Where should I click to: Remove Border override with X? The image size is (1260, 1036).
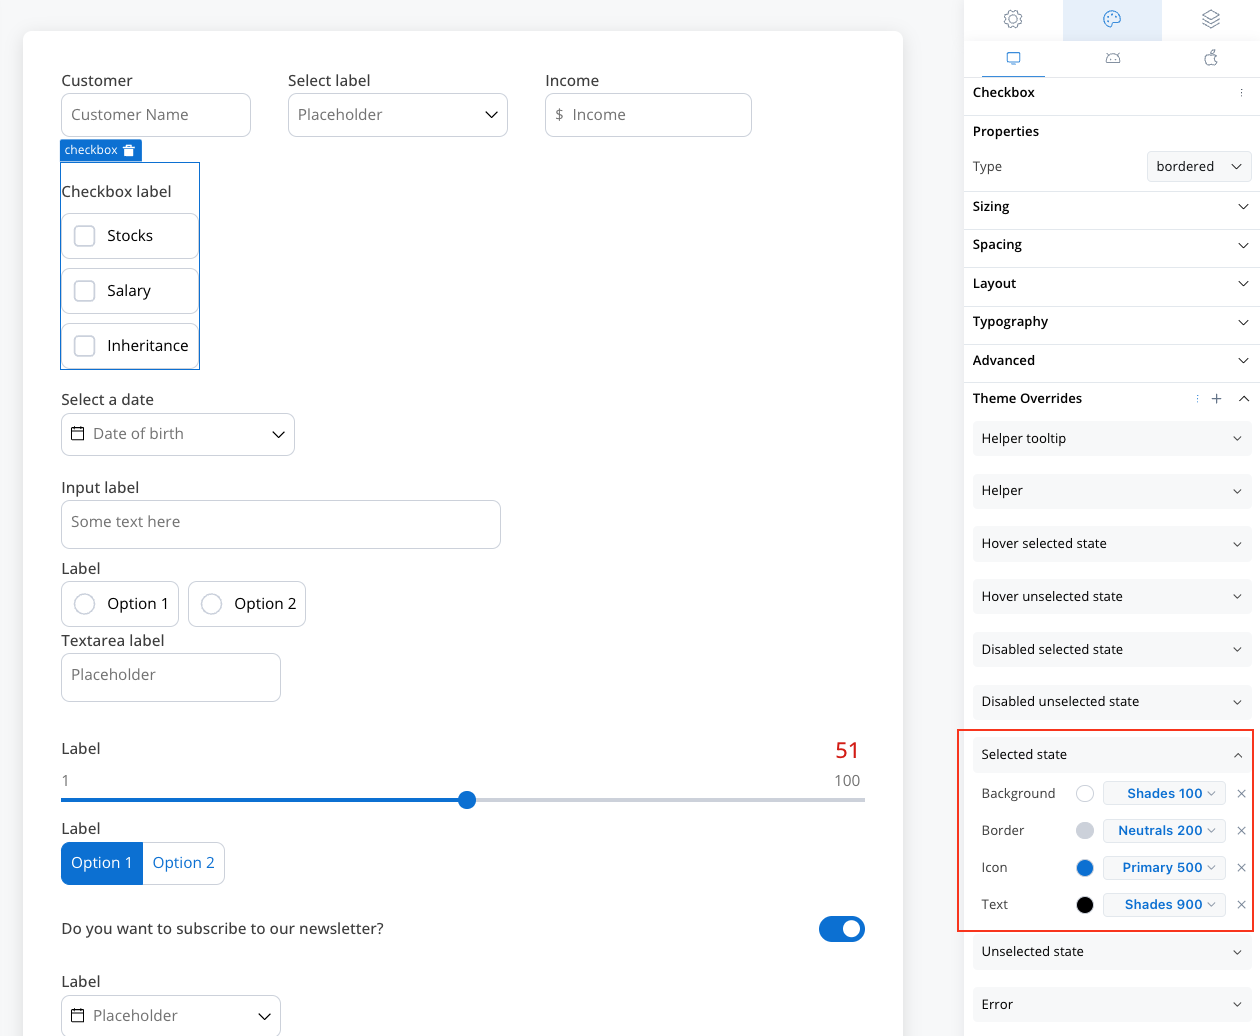point(1241,830)
